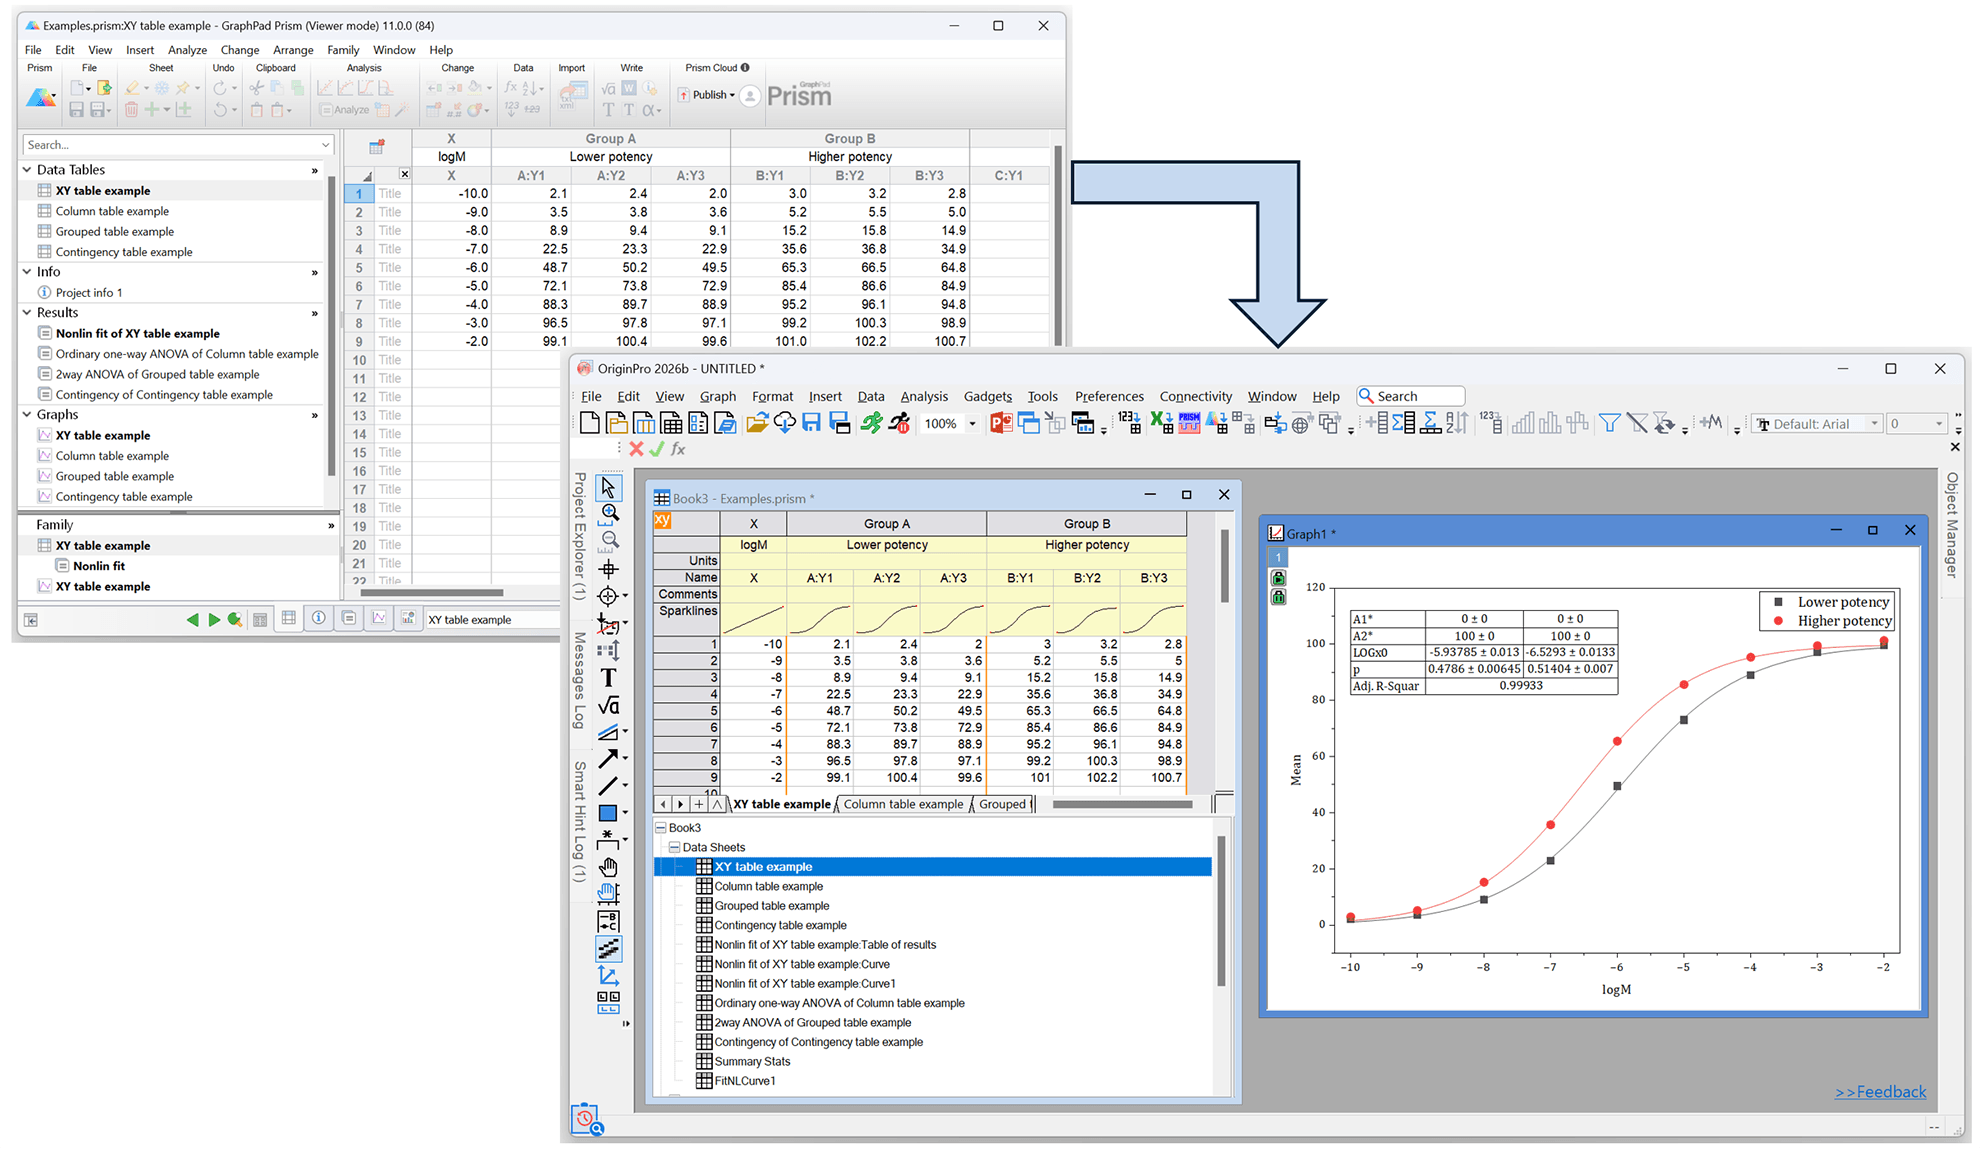Open the Family menu in Prism
Screen dimensions: 1980x1149
343,50
